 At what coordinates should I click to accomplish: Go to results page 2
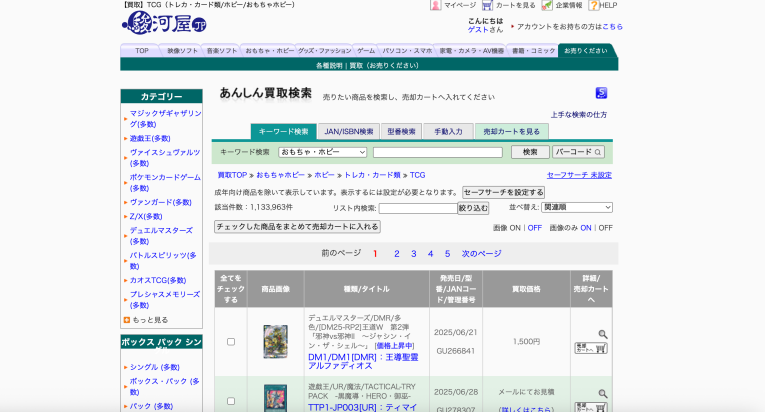pyautogui.click(x=397, y=254)
